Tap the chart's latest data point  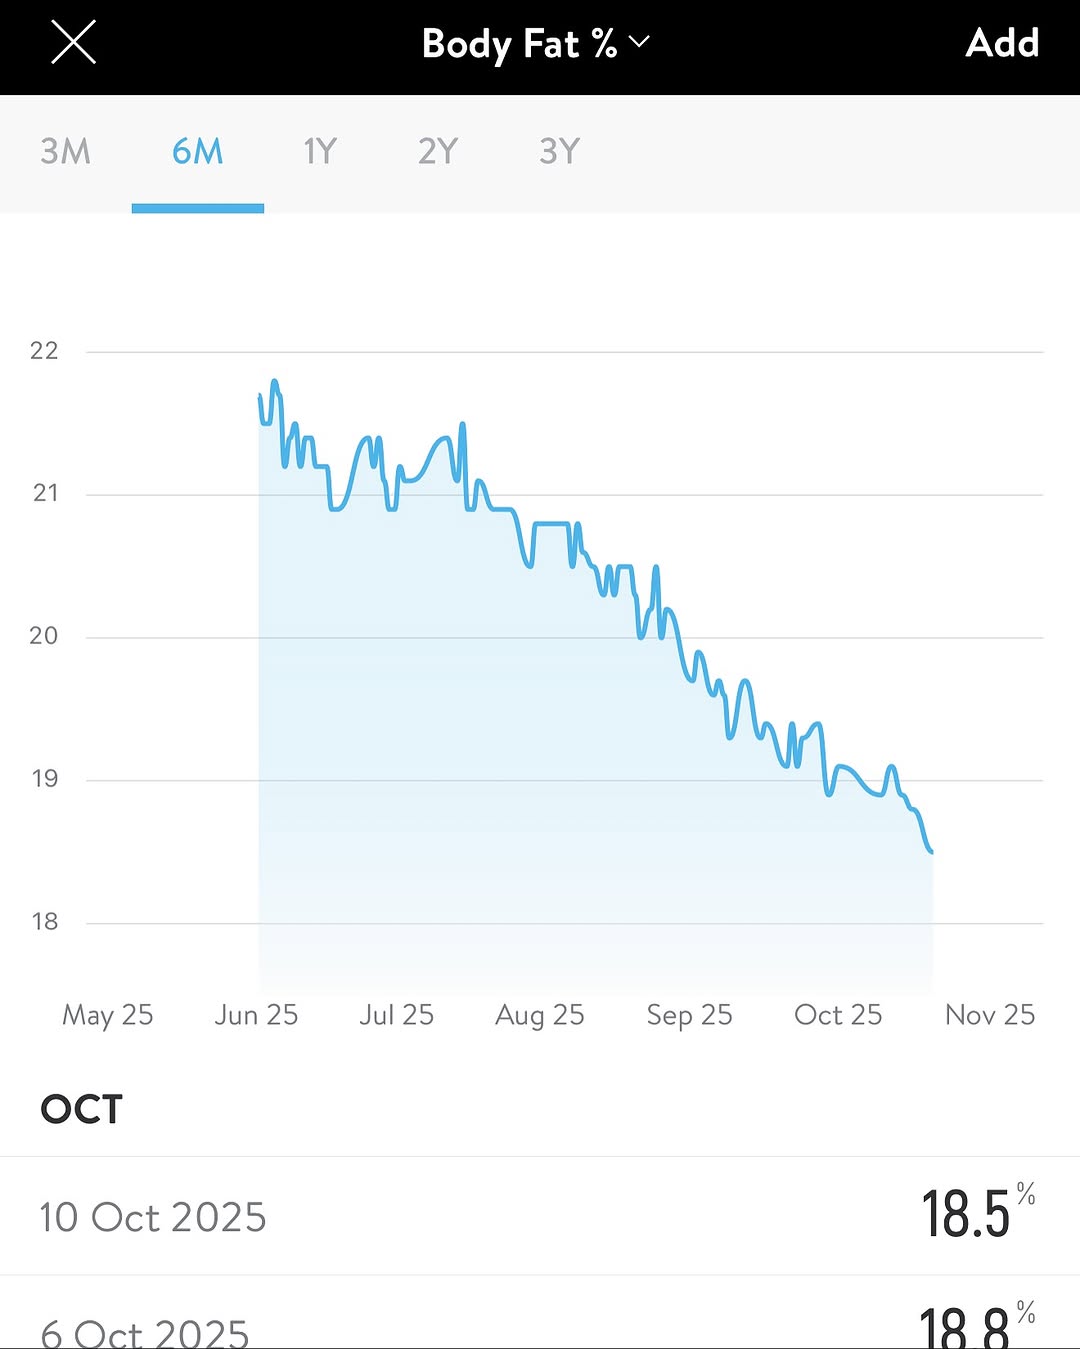[931, 852]
